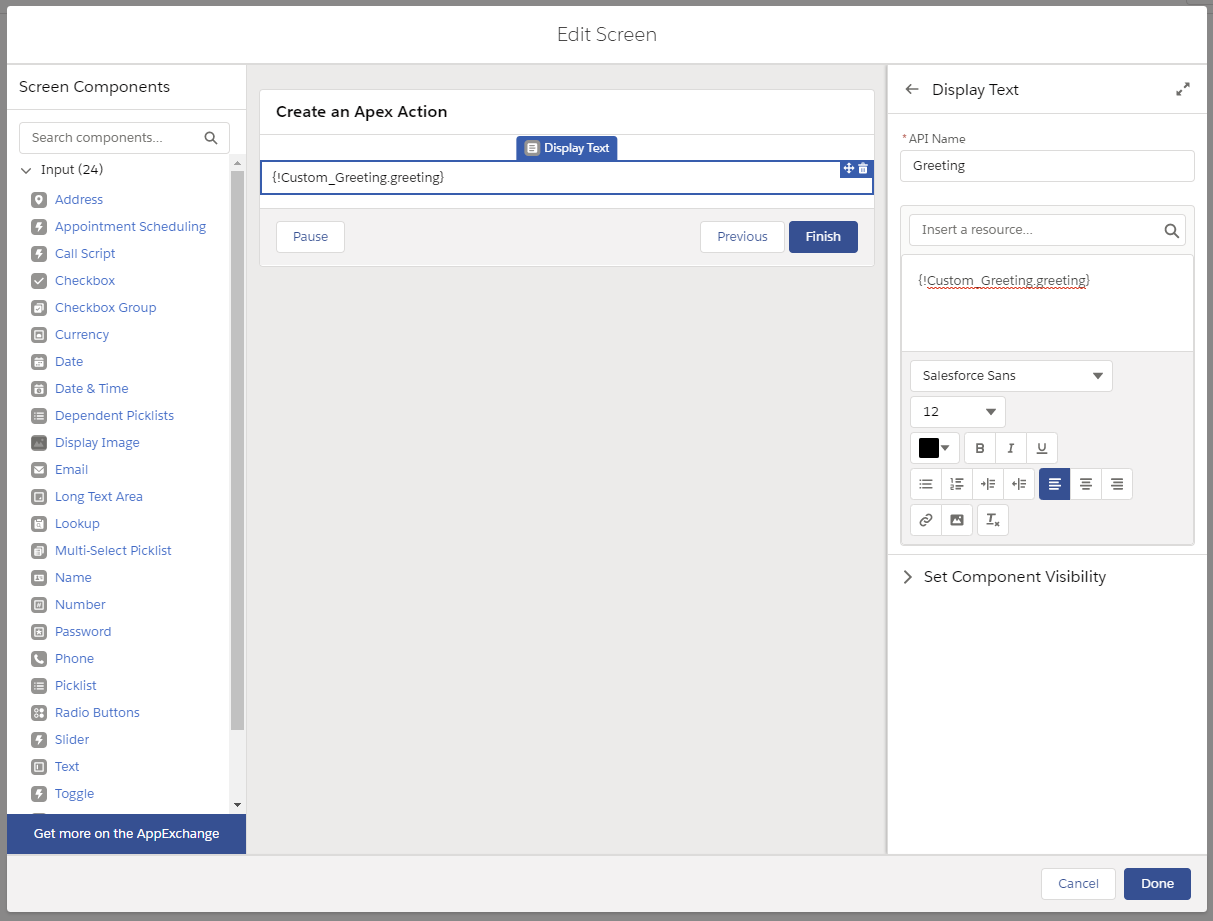Screen dimensions: 1213x921
Task: Click the insert image icon
Action: [957, 519]
